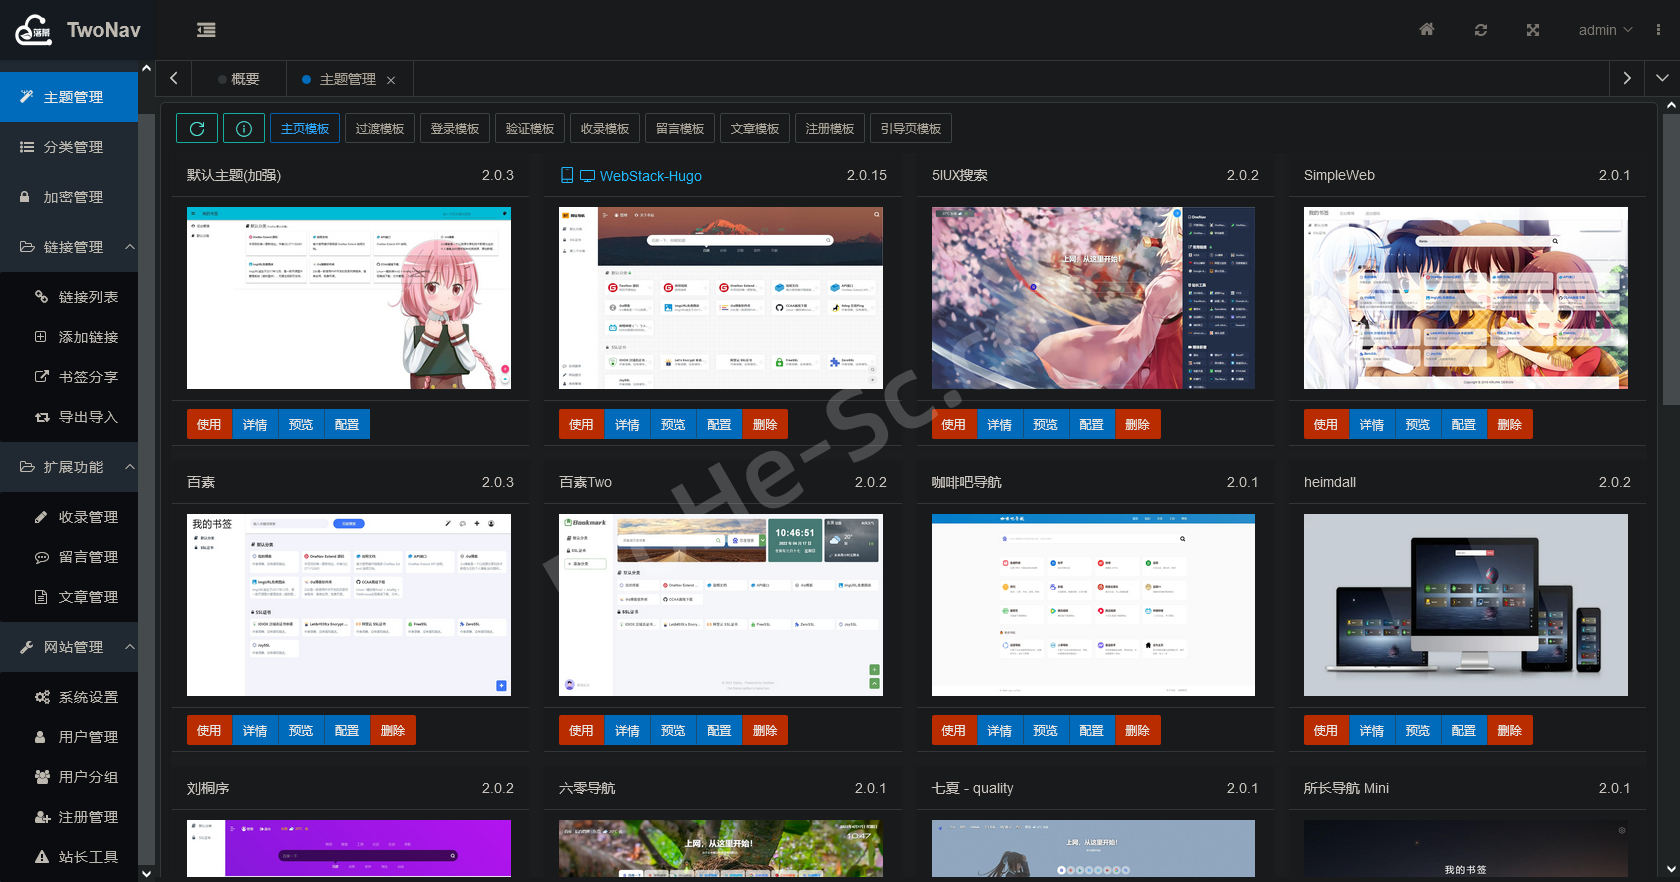Click the 六零导航 theme title
This screenshot has height=882, width=1680.
587,788
